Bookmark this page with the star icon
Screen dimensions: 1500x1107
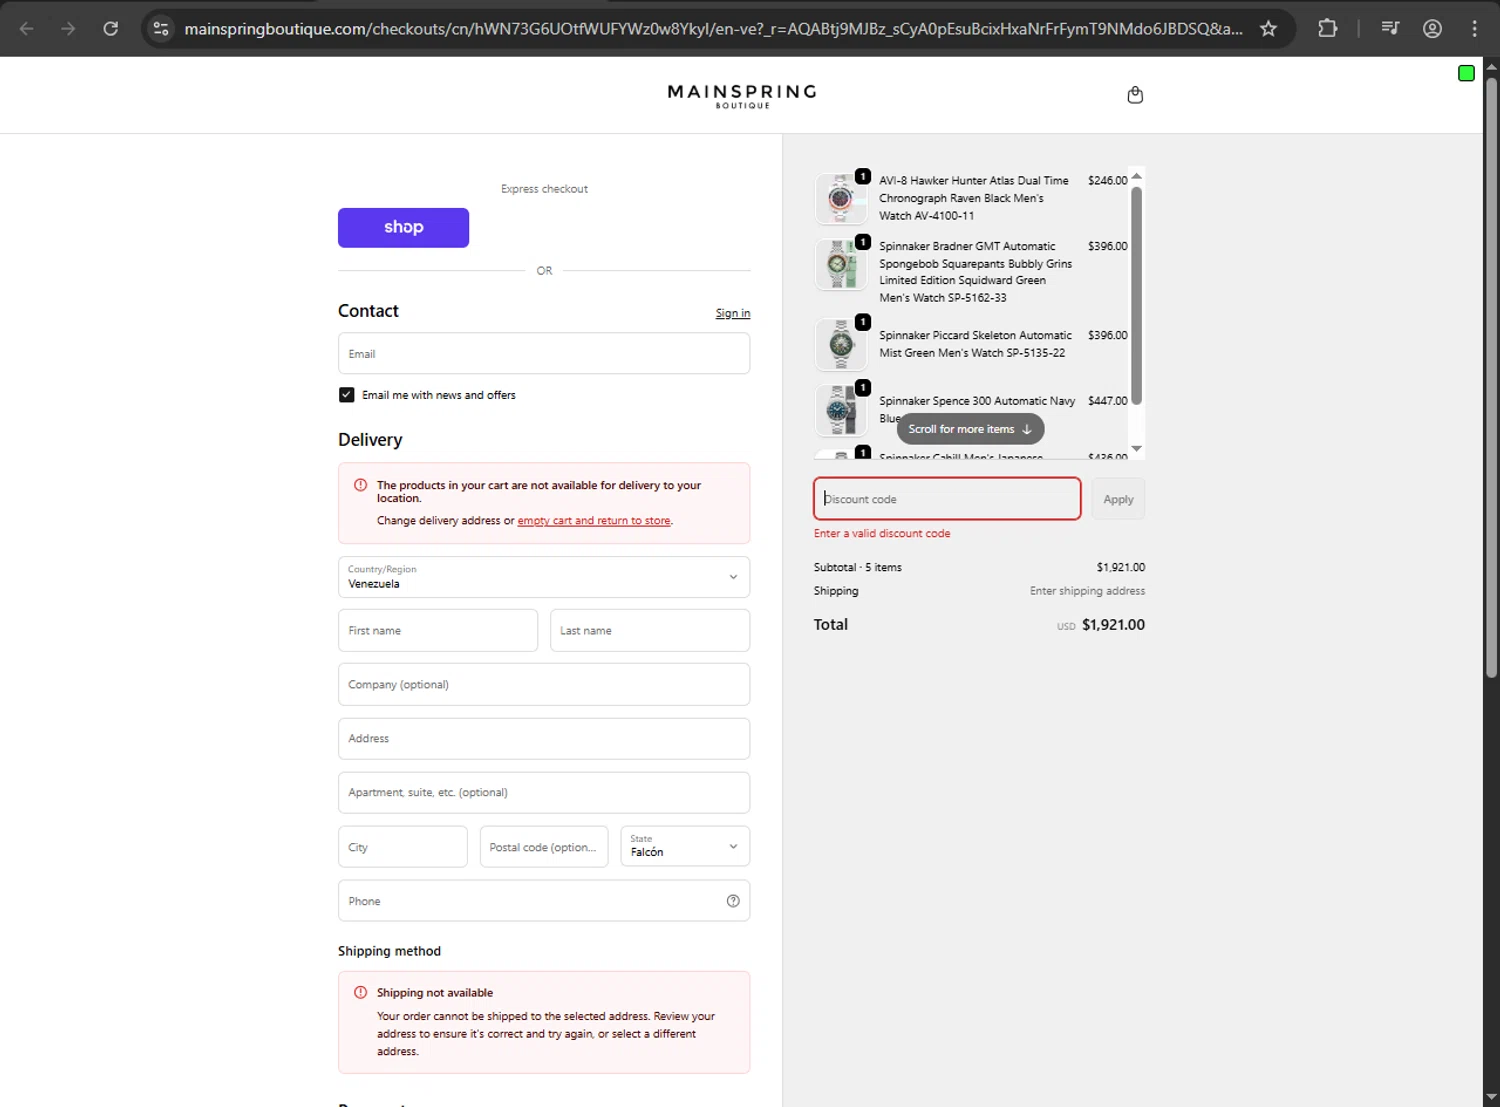(x=1268, y=28)
